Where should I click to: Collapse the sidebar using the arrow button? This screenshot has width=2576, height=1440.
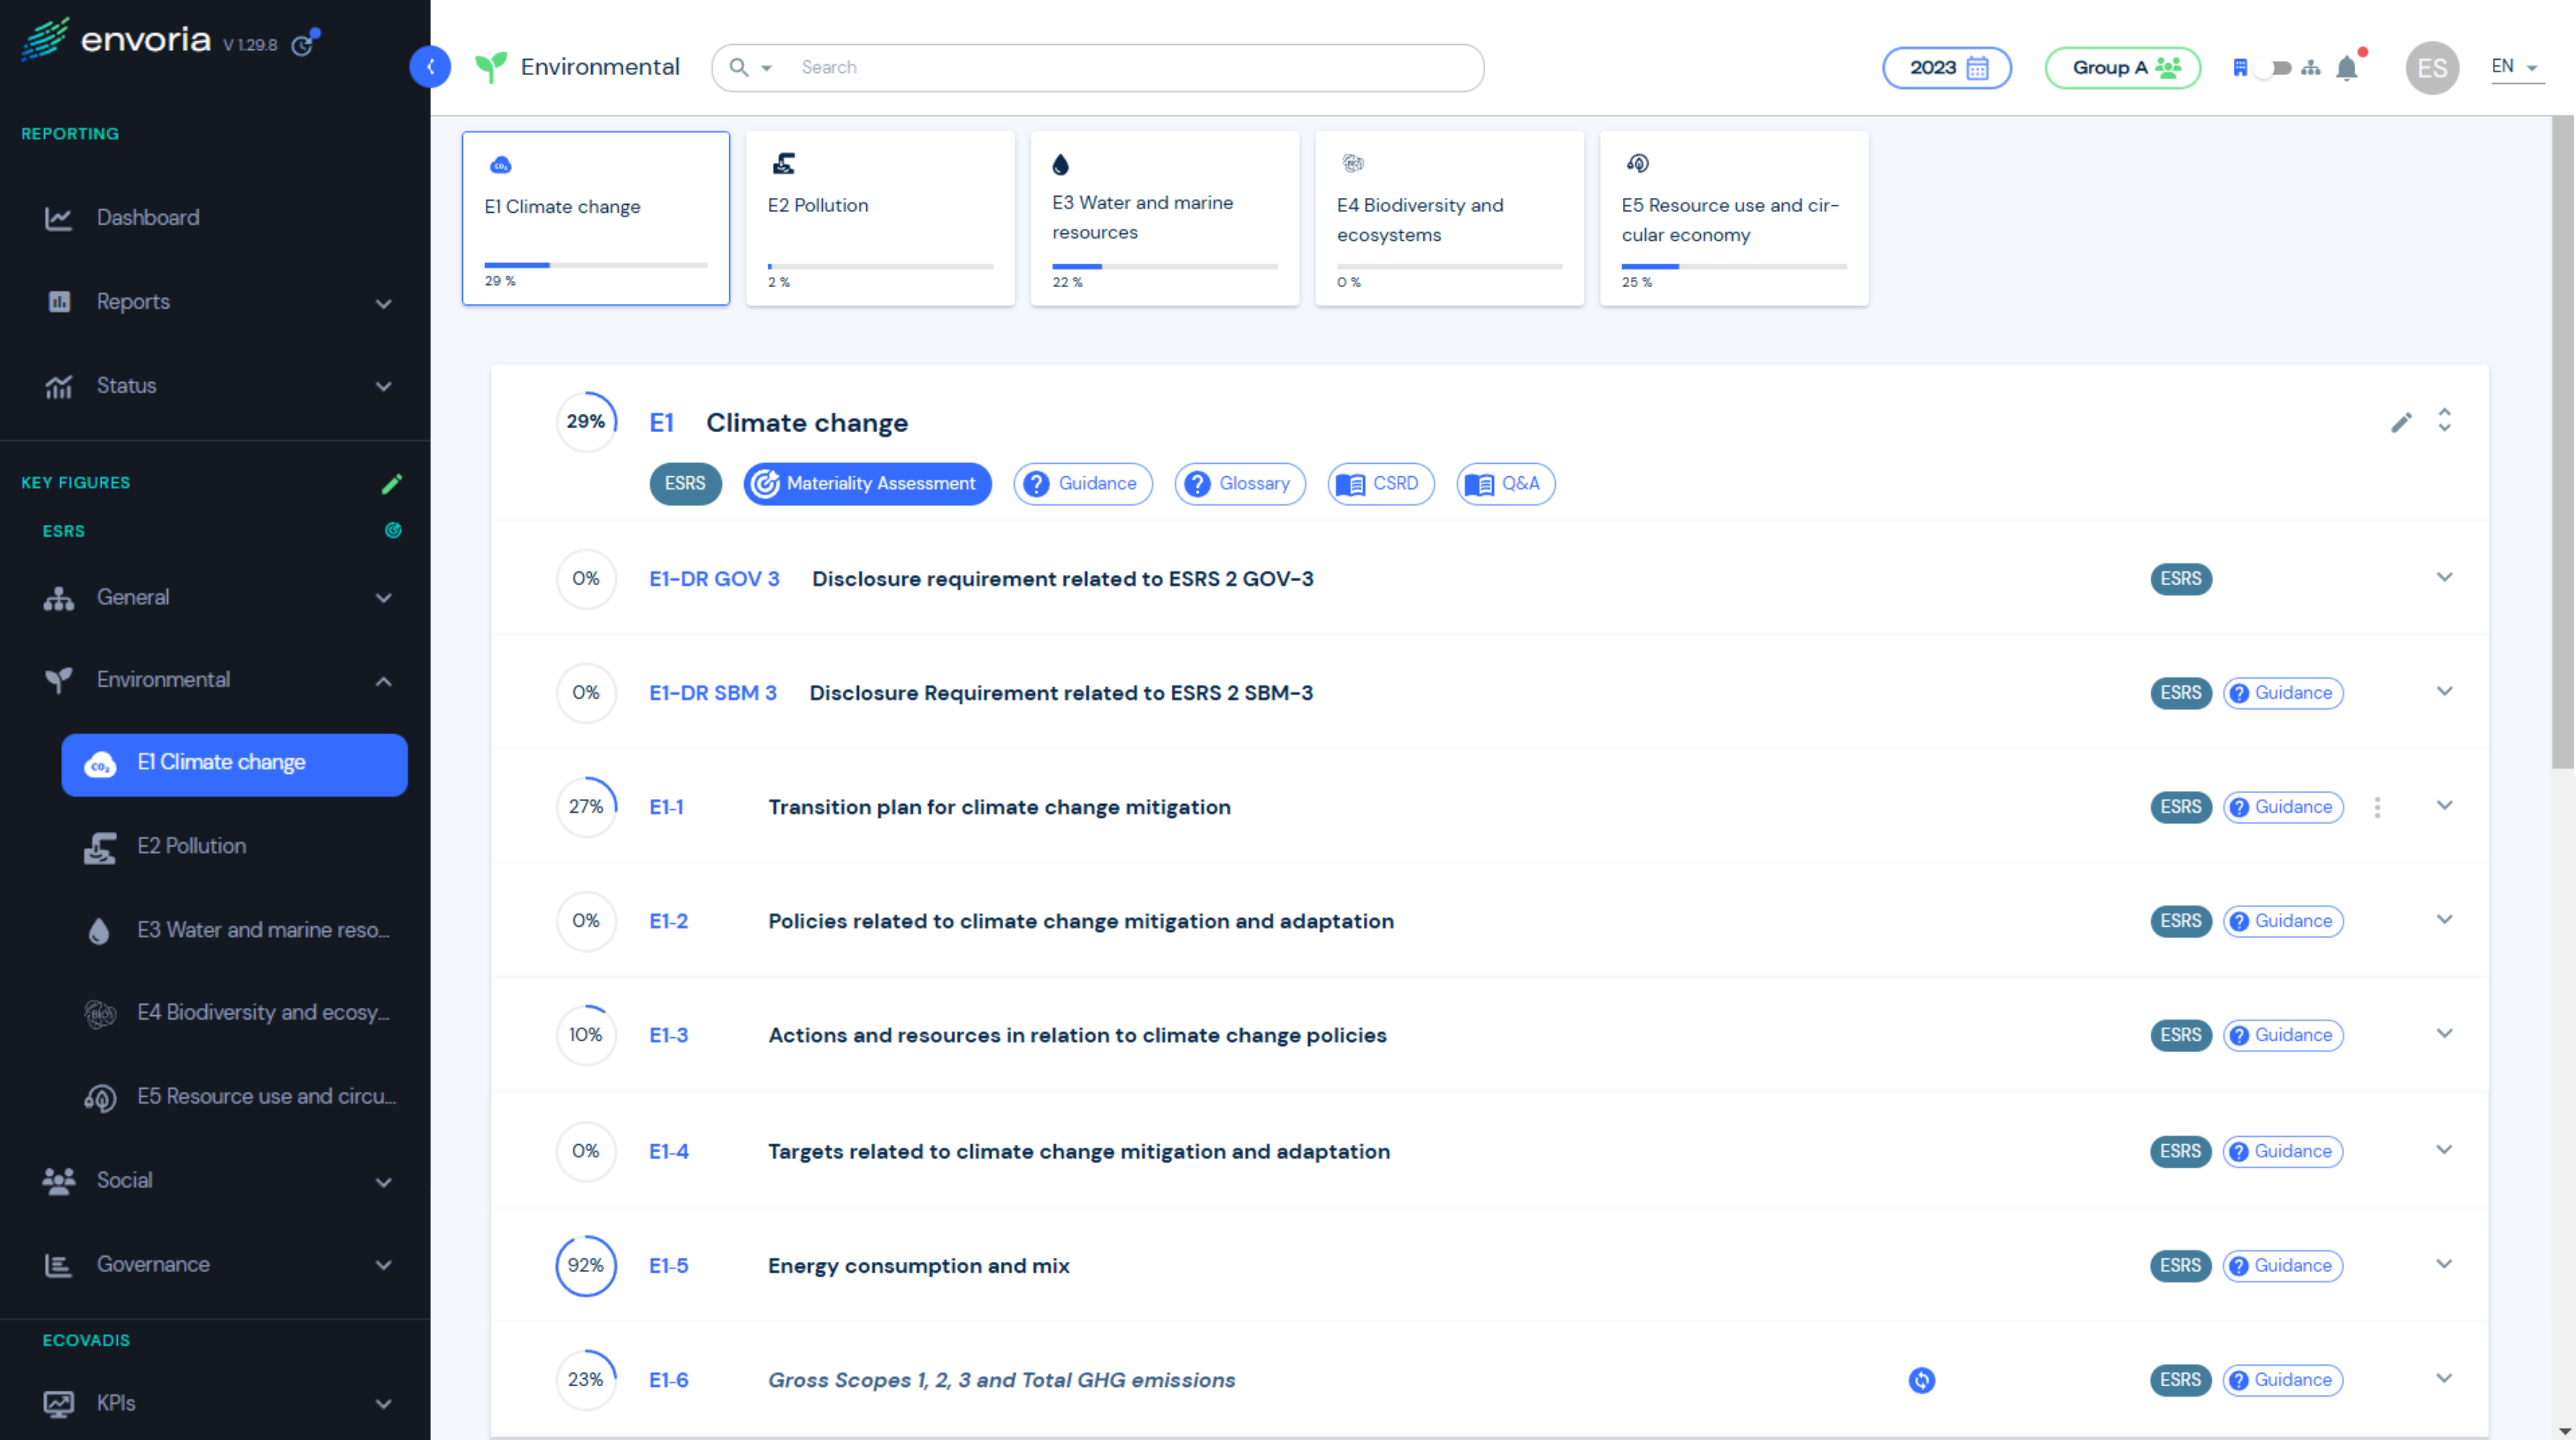430,67
